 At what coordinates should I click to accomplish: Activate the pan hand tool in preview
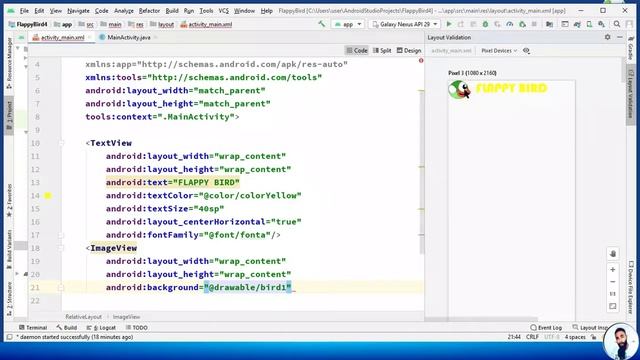click(x=613, y=253)
